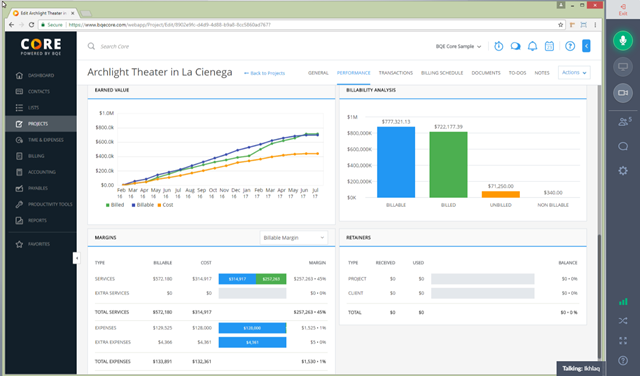Screen dimensions: 640x376
Task: Open meeting settings gear
Action: click(623, 171)
